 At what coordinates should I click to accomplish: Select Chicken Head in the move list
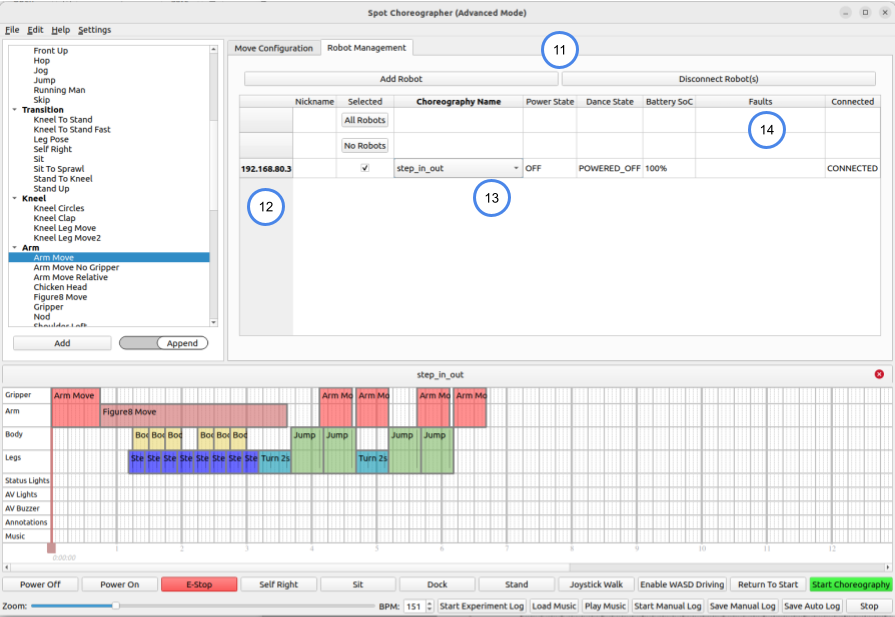tap(60, 287)
